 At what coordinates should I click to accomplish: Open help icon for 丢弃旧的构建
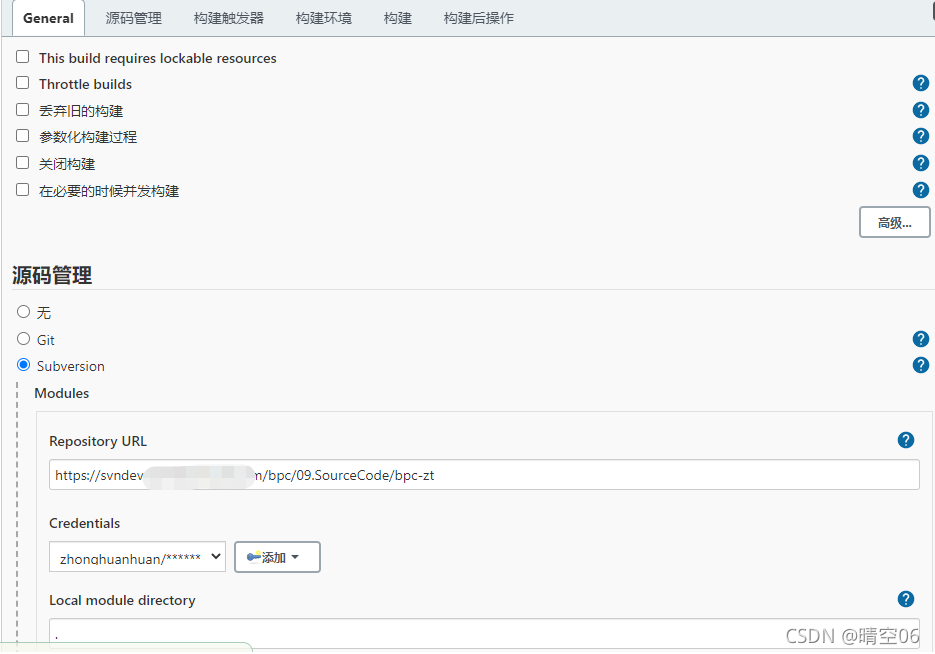coord(921,110)
